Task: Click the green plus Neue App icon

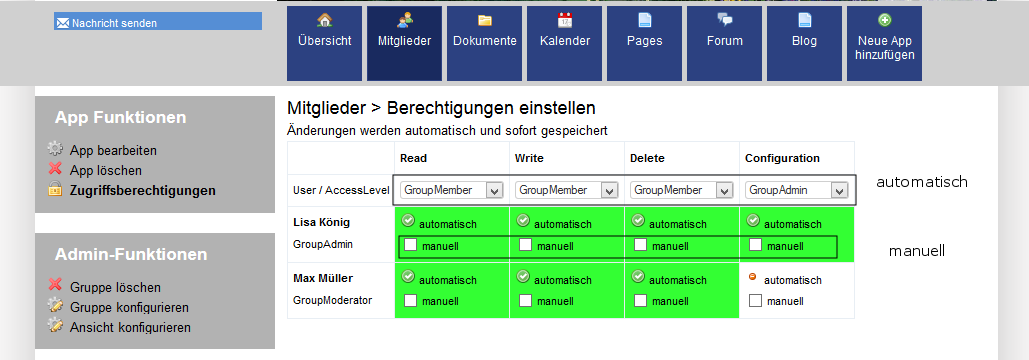Action: pyautogui.click(x=885, y=20)
